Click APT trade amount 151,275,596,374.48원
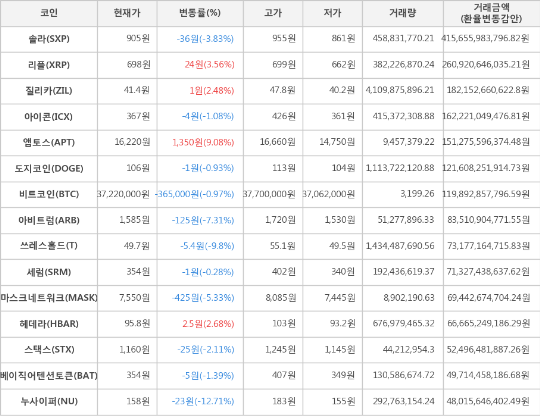The width and height of the screenshot is (540, 416). (486, 142)
